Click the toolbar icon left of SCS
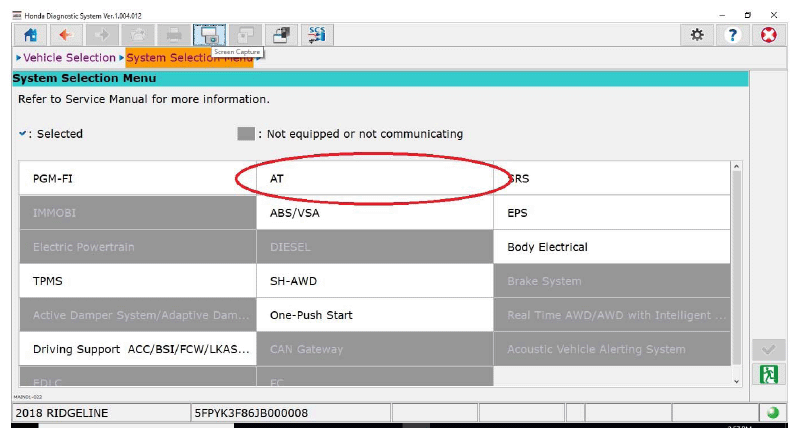The width and height of the screenshot is (799, 437). (x=281, y=35)
